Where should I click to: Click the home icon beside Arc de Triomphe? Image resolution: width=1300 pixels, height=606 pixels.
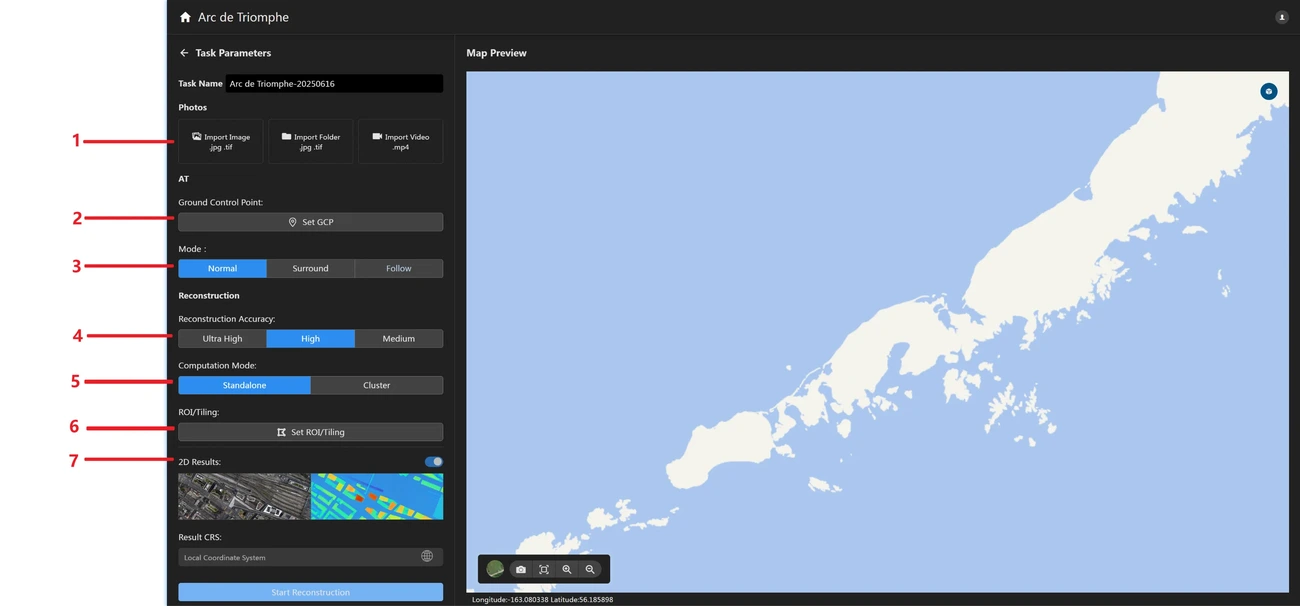pos(185,17)
